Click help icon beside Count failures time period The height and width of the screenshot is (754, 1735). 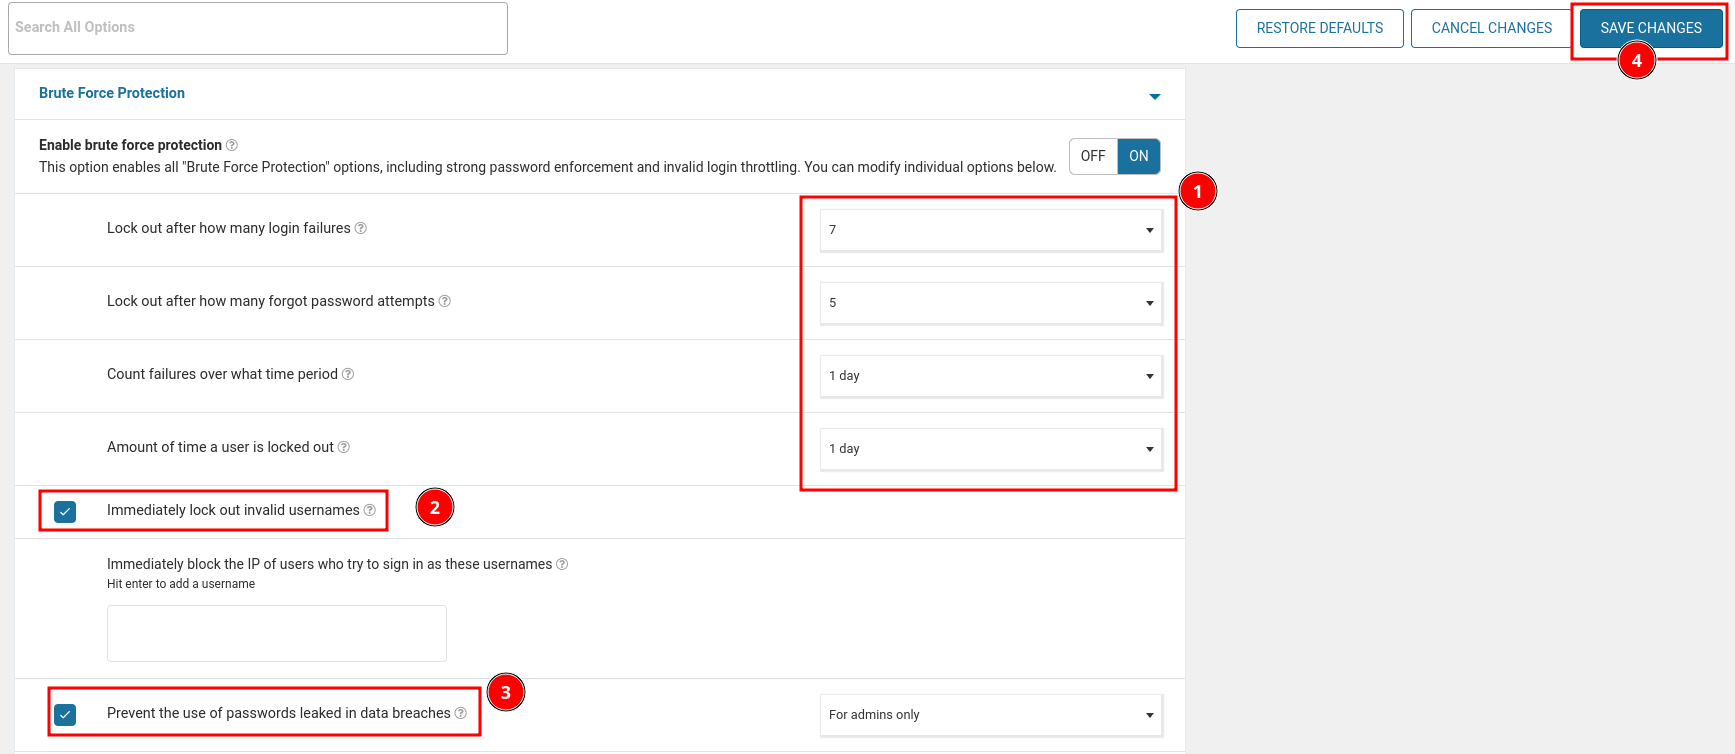pyautogui.click(x=348, y=374)
